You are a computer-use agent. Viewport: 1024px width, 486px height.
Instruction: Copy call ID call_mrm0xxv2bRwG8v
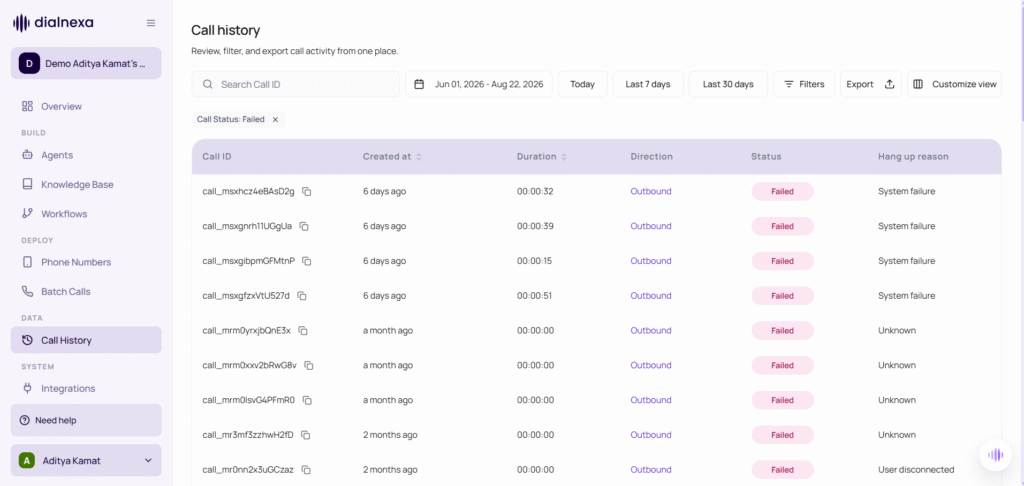pyautogui.click(x=309, y=365)
